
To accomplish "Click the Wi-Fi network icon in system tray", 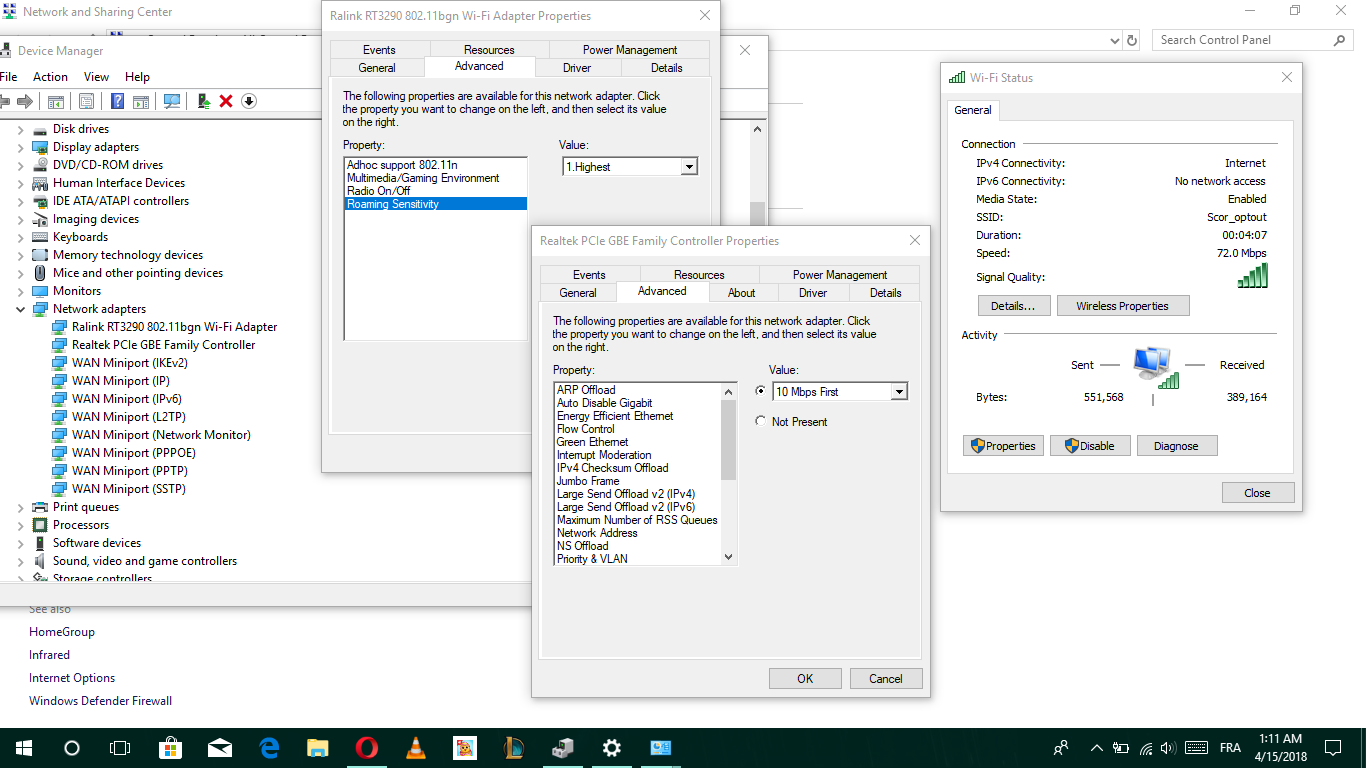I will (x=1146, y=748).
